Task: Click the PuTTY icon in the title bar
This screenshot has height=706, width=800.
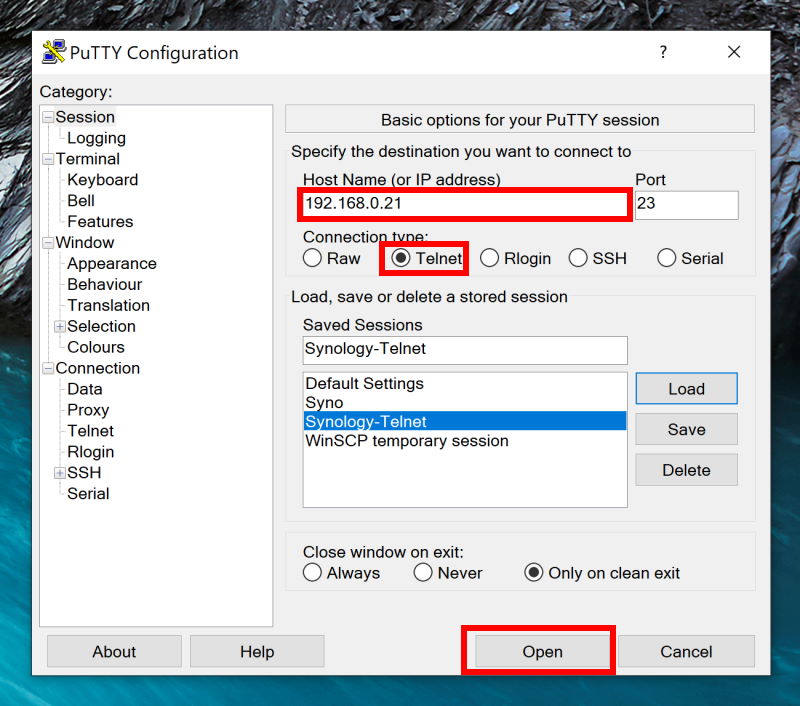Action: (54, 52)
